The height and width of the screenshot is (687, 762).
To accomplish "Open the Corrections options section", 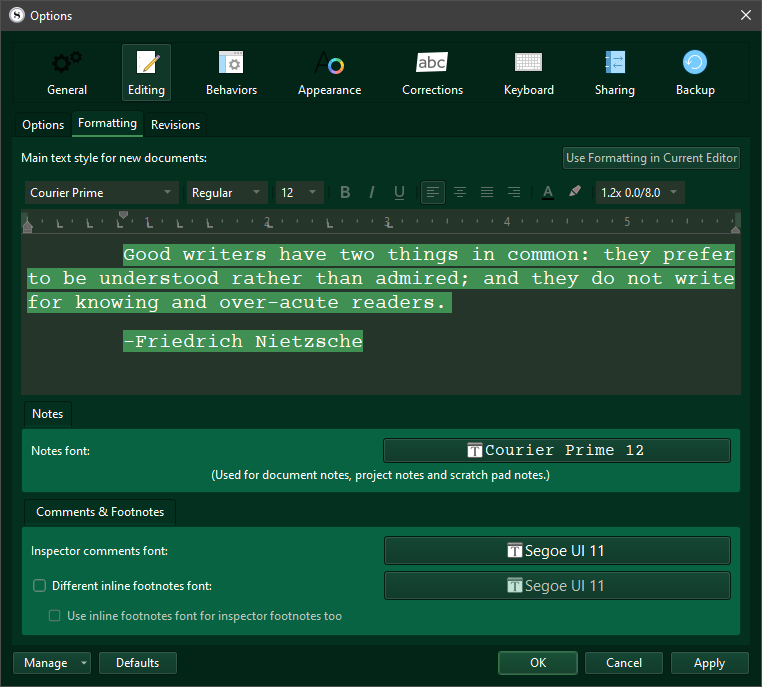I will click(x=432, y=73).
